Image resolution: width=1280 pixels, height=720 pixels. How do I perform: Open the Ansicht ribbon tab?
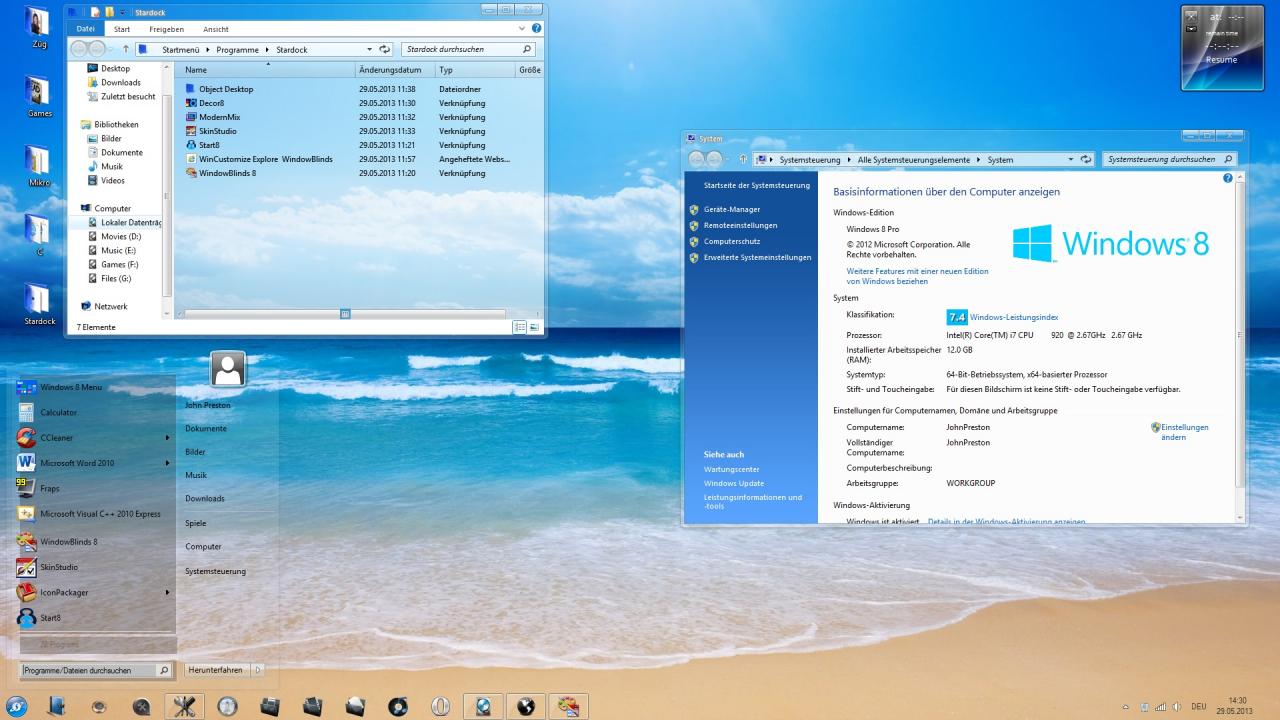pos(215,29)
